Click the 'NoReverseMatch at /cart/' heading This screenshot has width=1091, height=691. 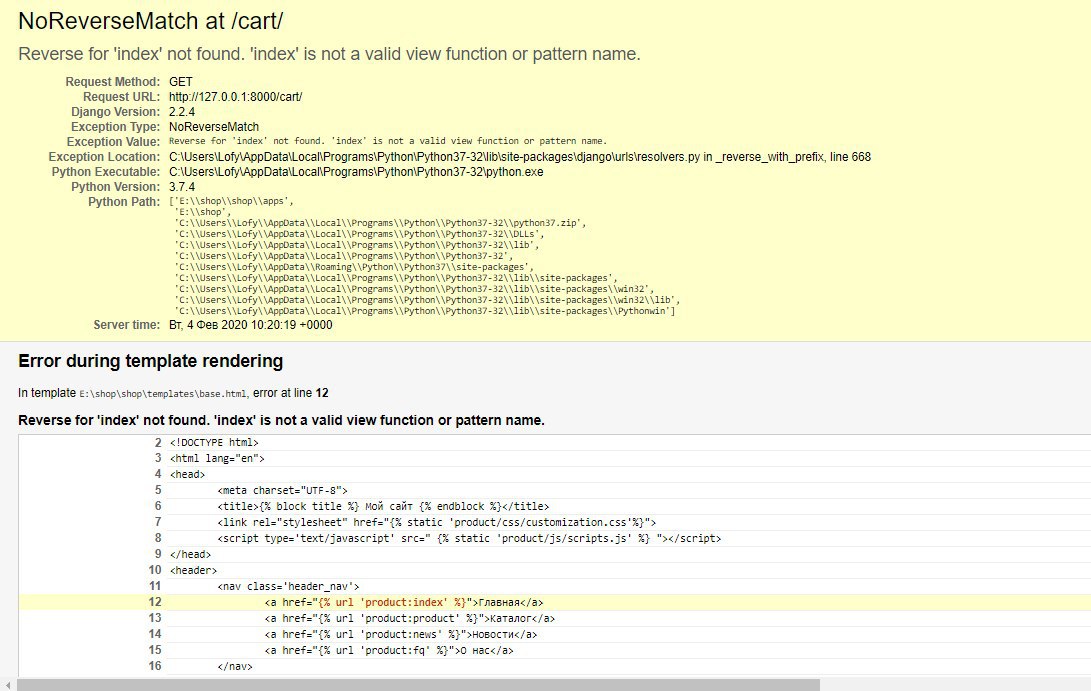click(x=150, y=21)
